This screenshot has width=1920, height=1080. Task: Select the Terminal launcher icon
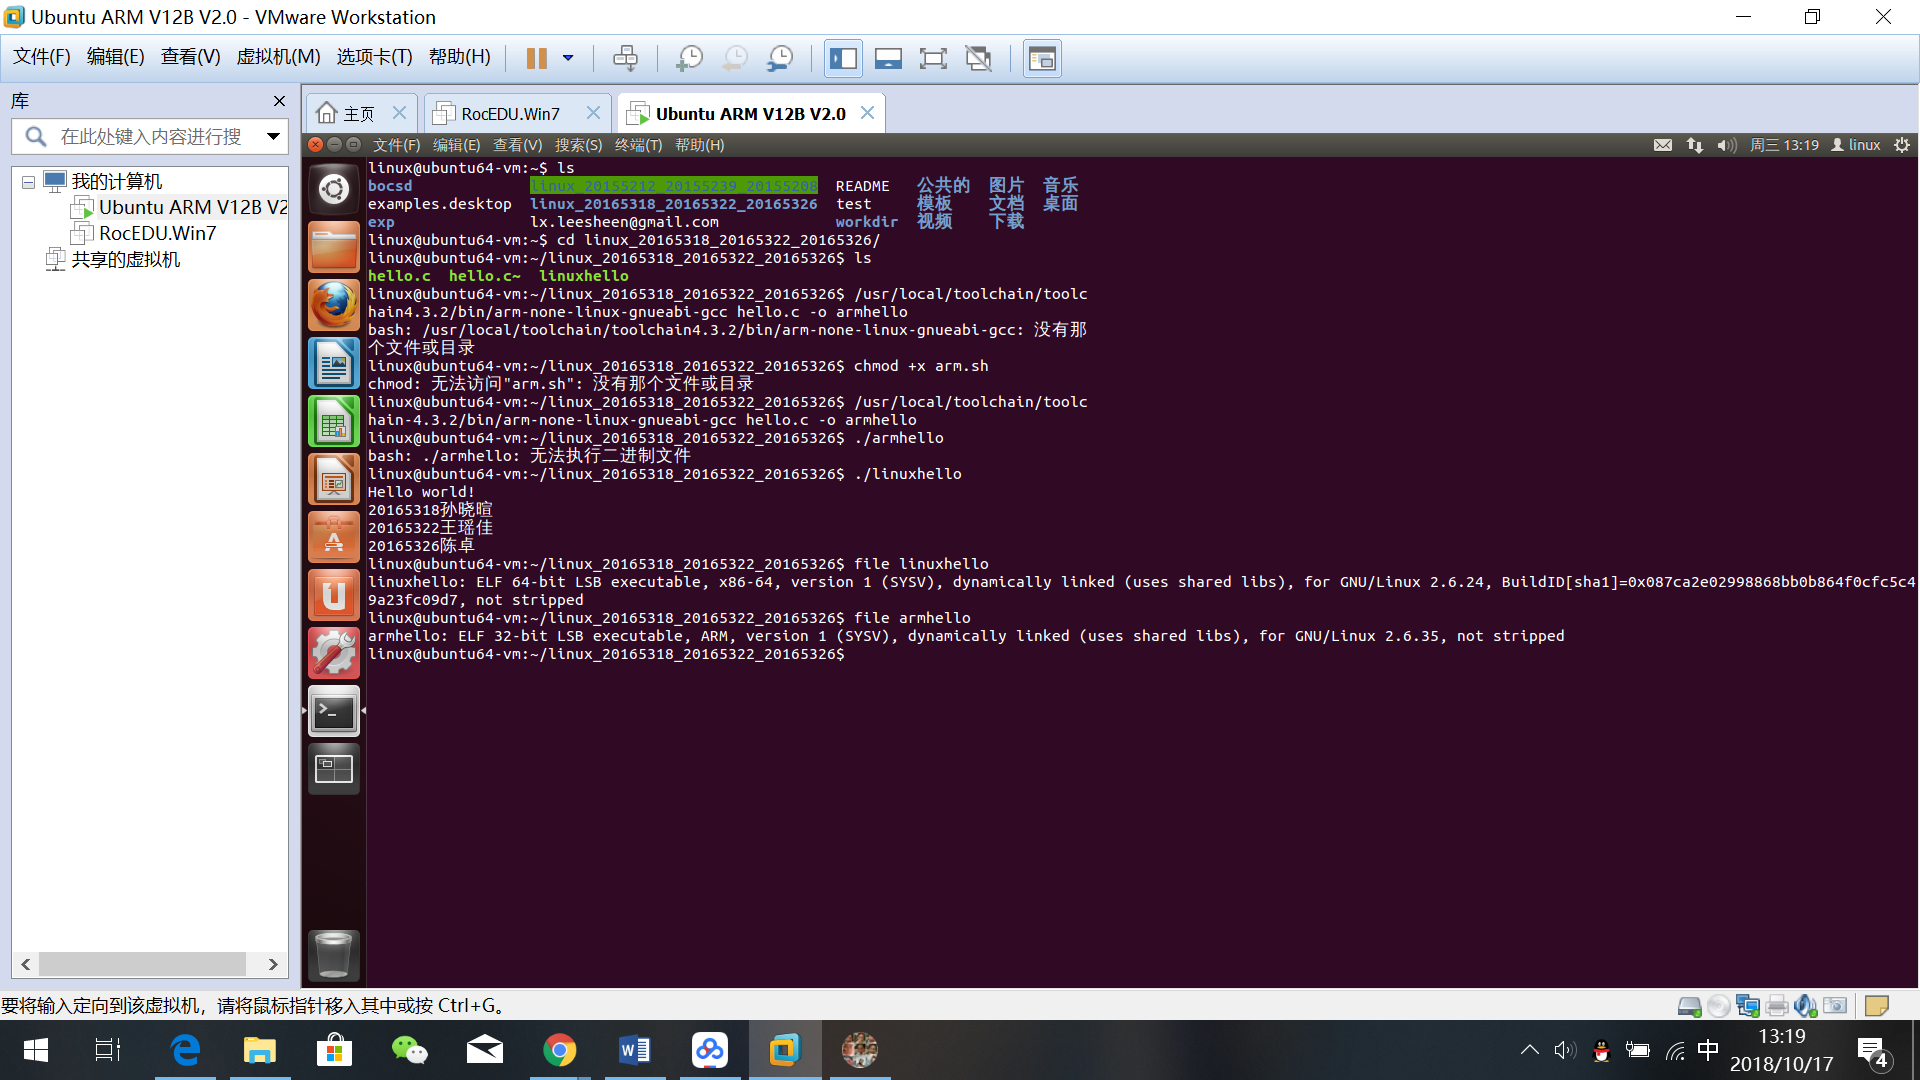(x=334, y=711)
